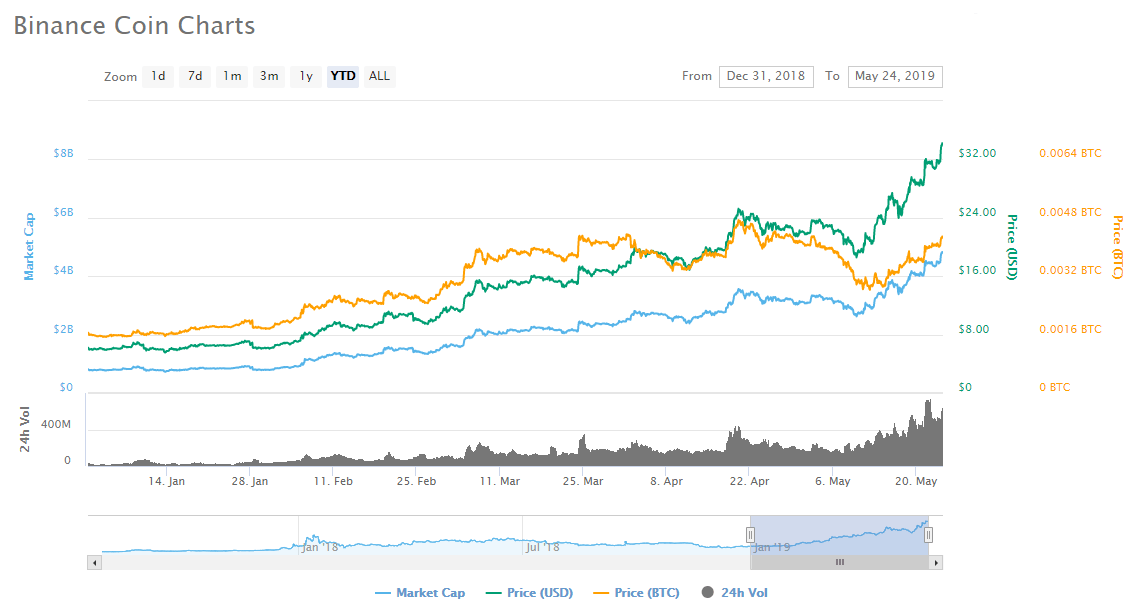Edit the To date field showing May 24, 2019
1147x606 pixels.
pos(895,76)
